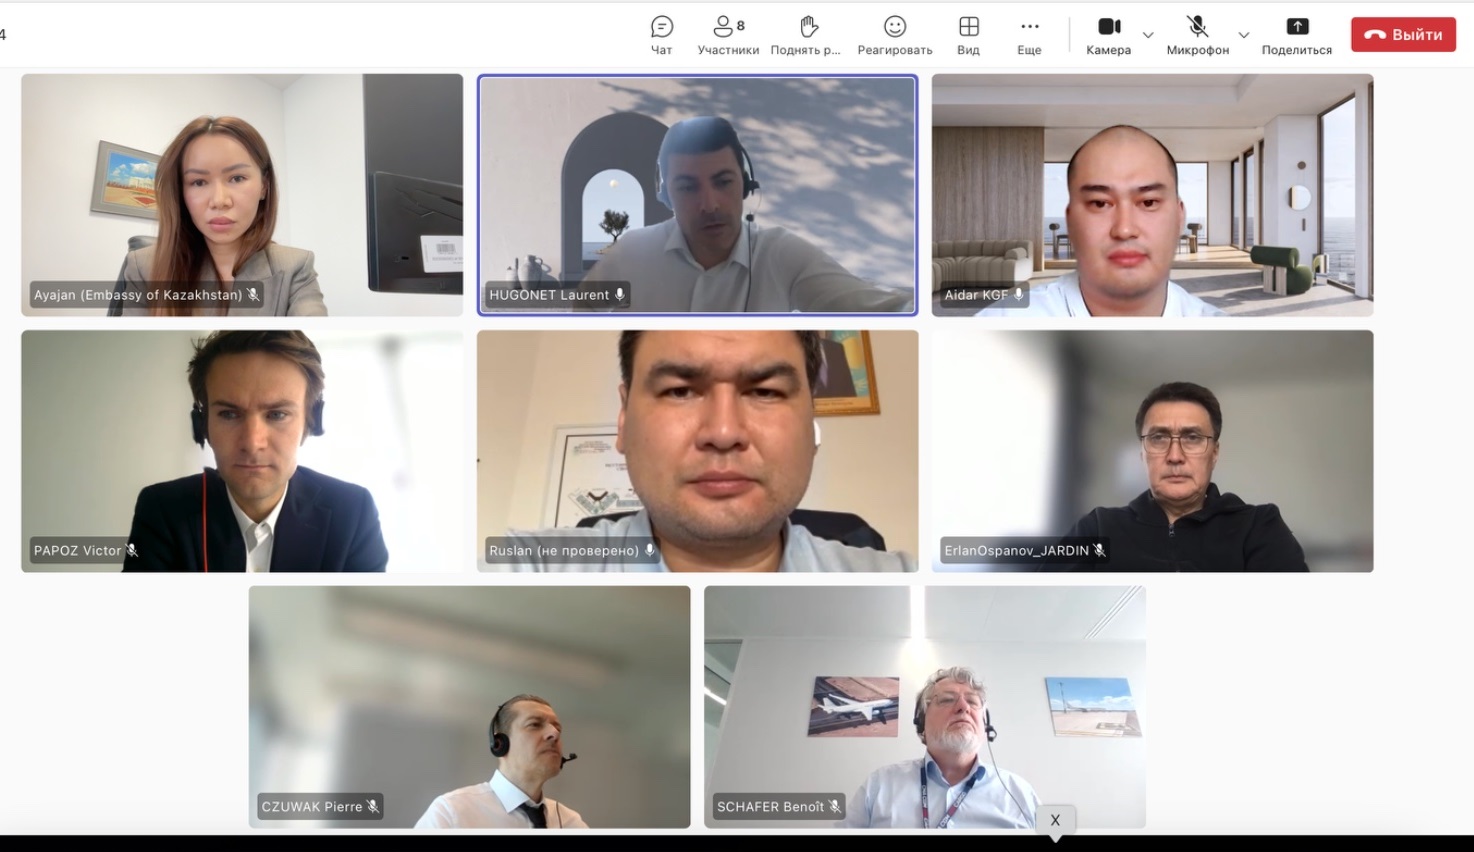The width and height of the screenshot is (1474, 852).
Task: Toggle the Камера on or off
Action: click(x=1109, y=35)
